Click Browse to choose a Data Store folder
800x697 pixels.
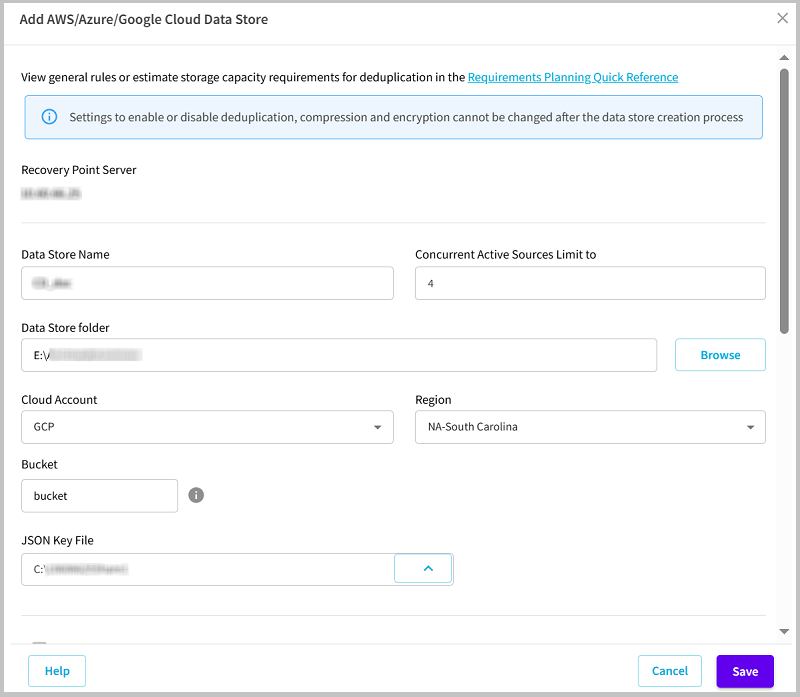click(x=720, y=354)
